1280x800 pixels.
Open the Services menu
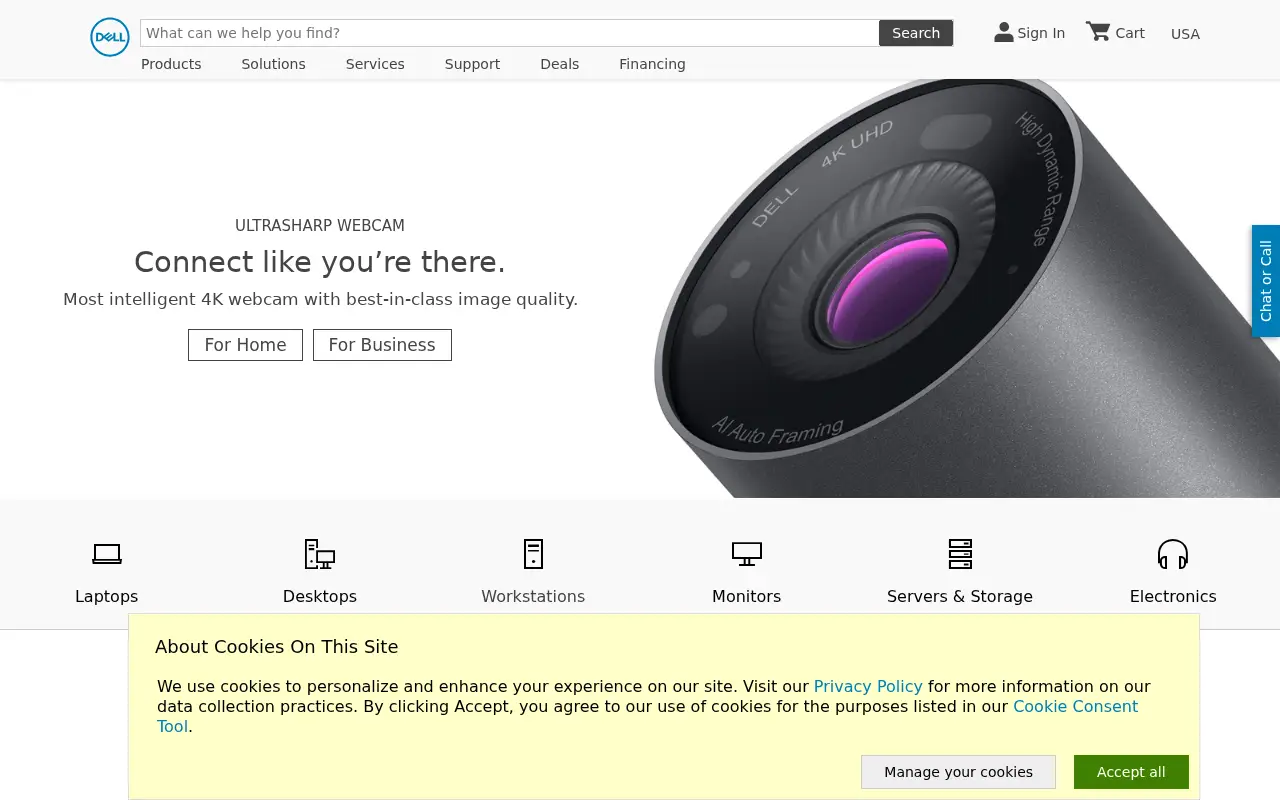[375, 64]
